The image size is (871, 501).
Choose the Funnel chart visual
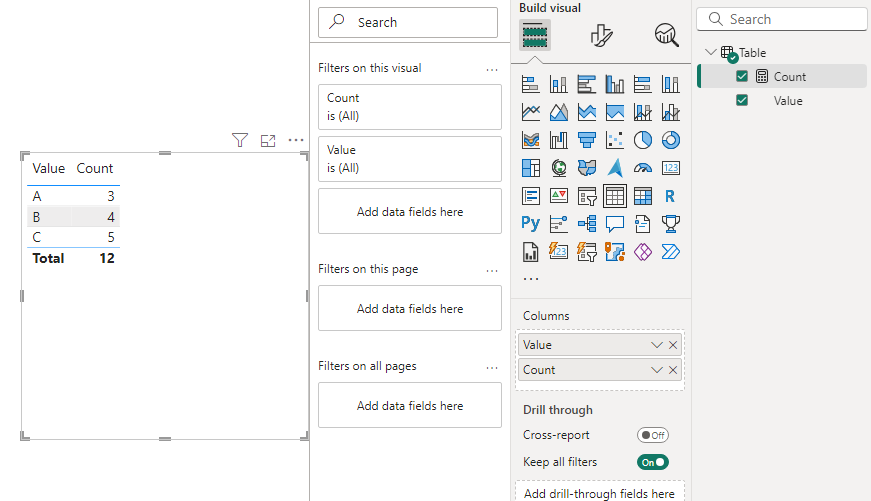click(587, 140)
